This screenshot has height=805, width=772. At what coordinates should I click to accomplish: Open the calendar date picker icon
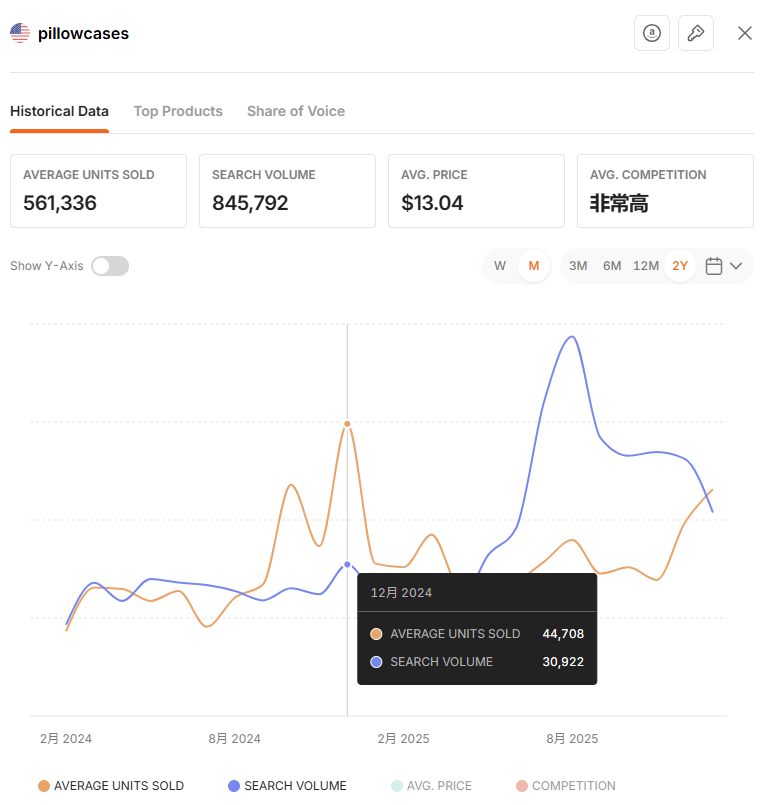coord(714,266)
